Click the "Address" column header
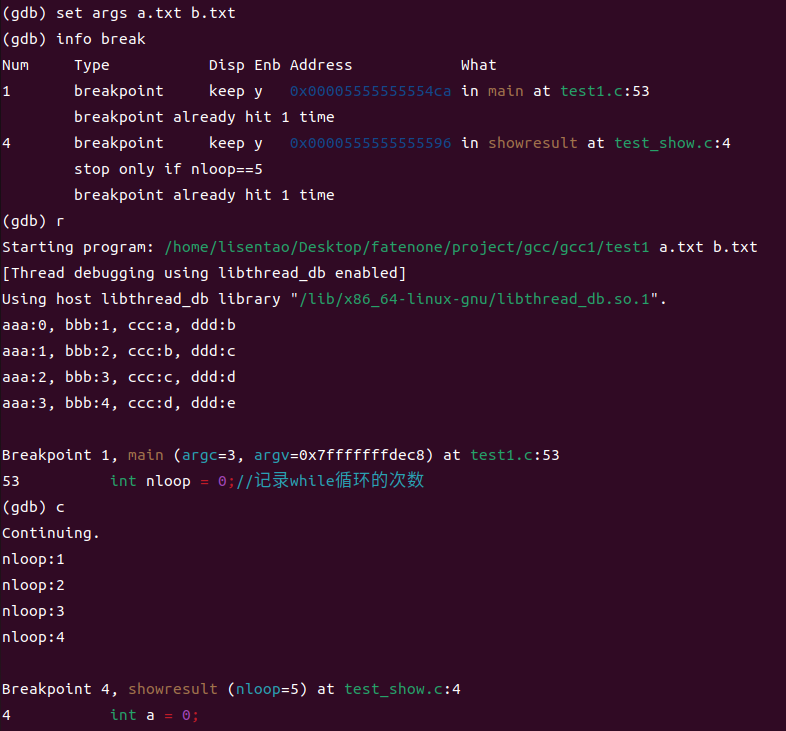 pos(321,65)
